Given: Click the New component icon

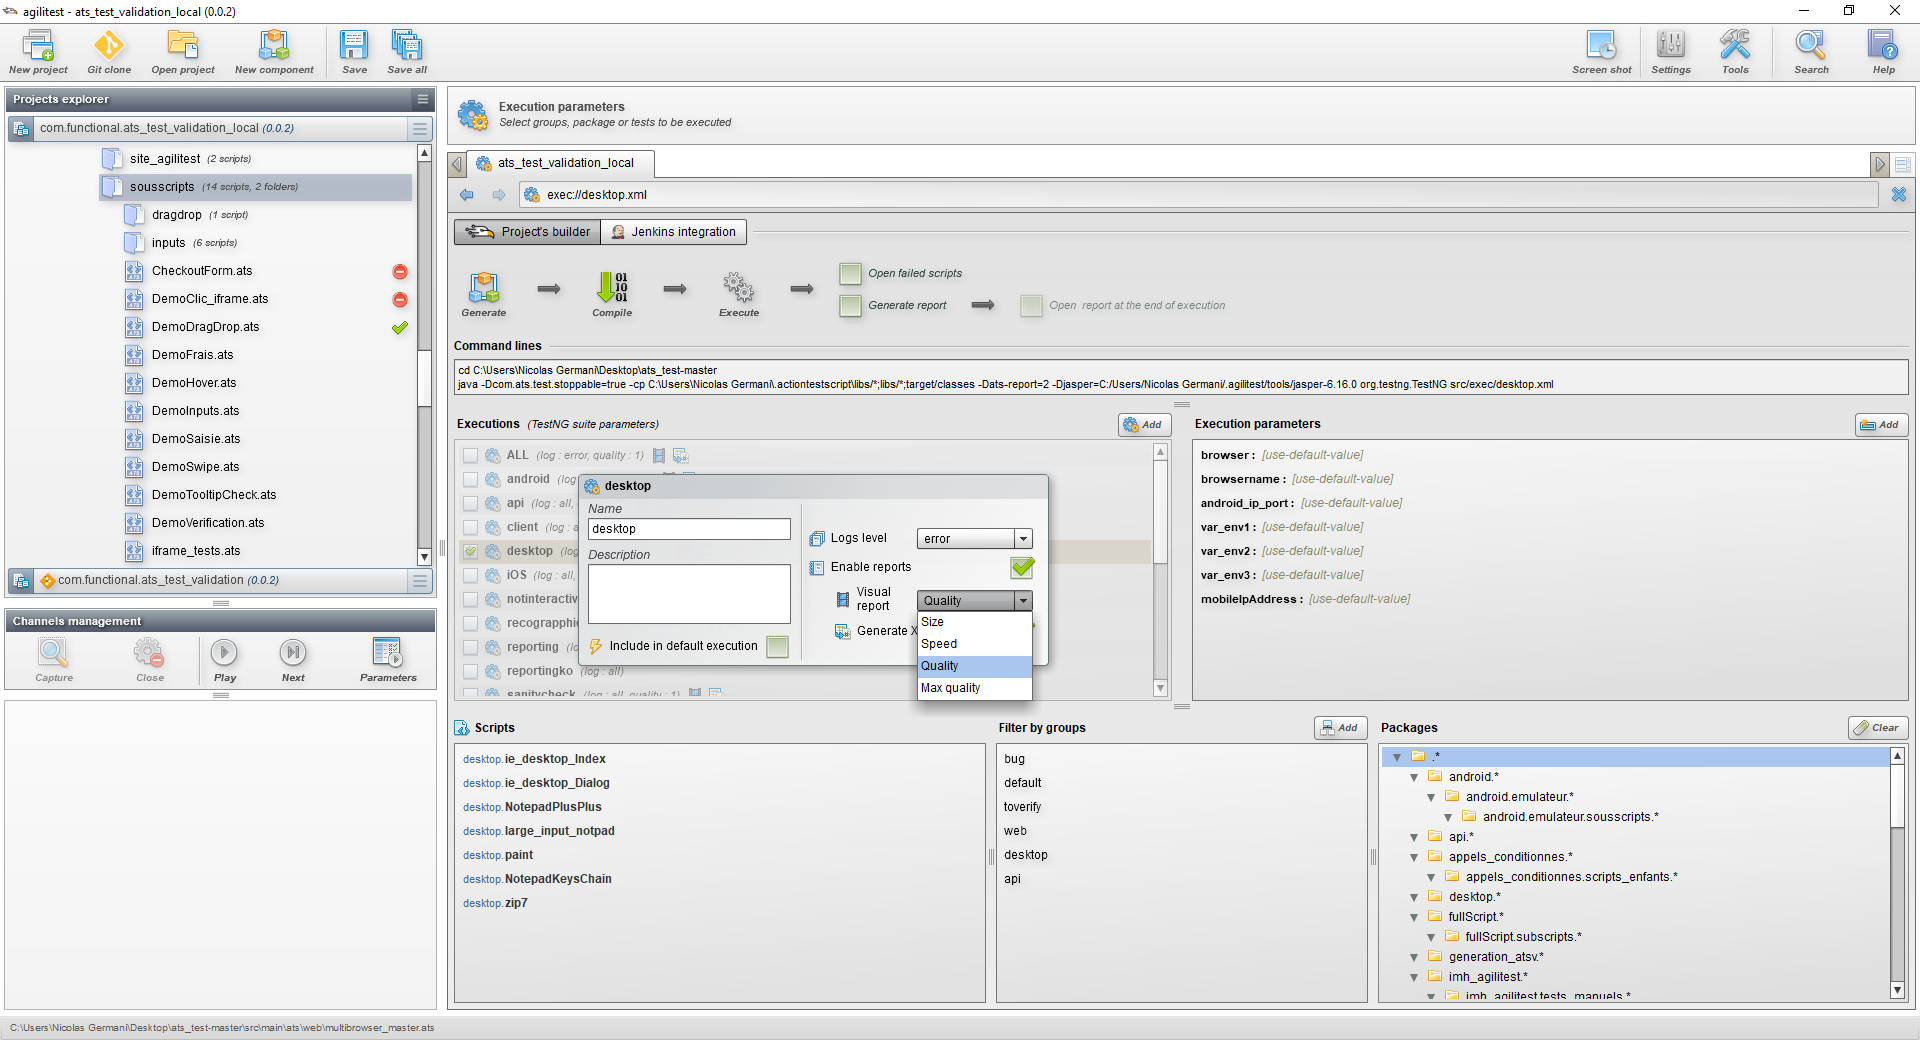Looking at the screenshot, I should (x=274, y=46).
